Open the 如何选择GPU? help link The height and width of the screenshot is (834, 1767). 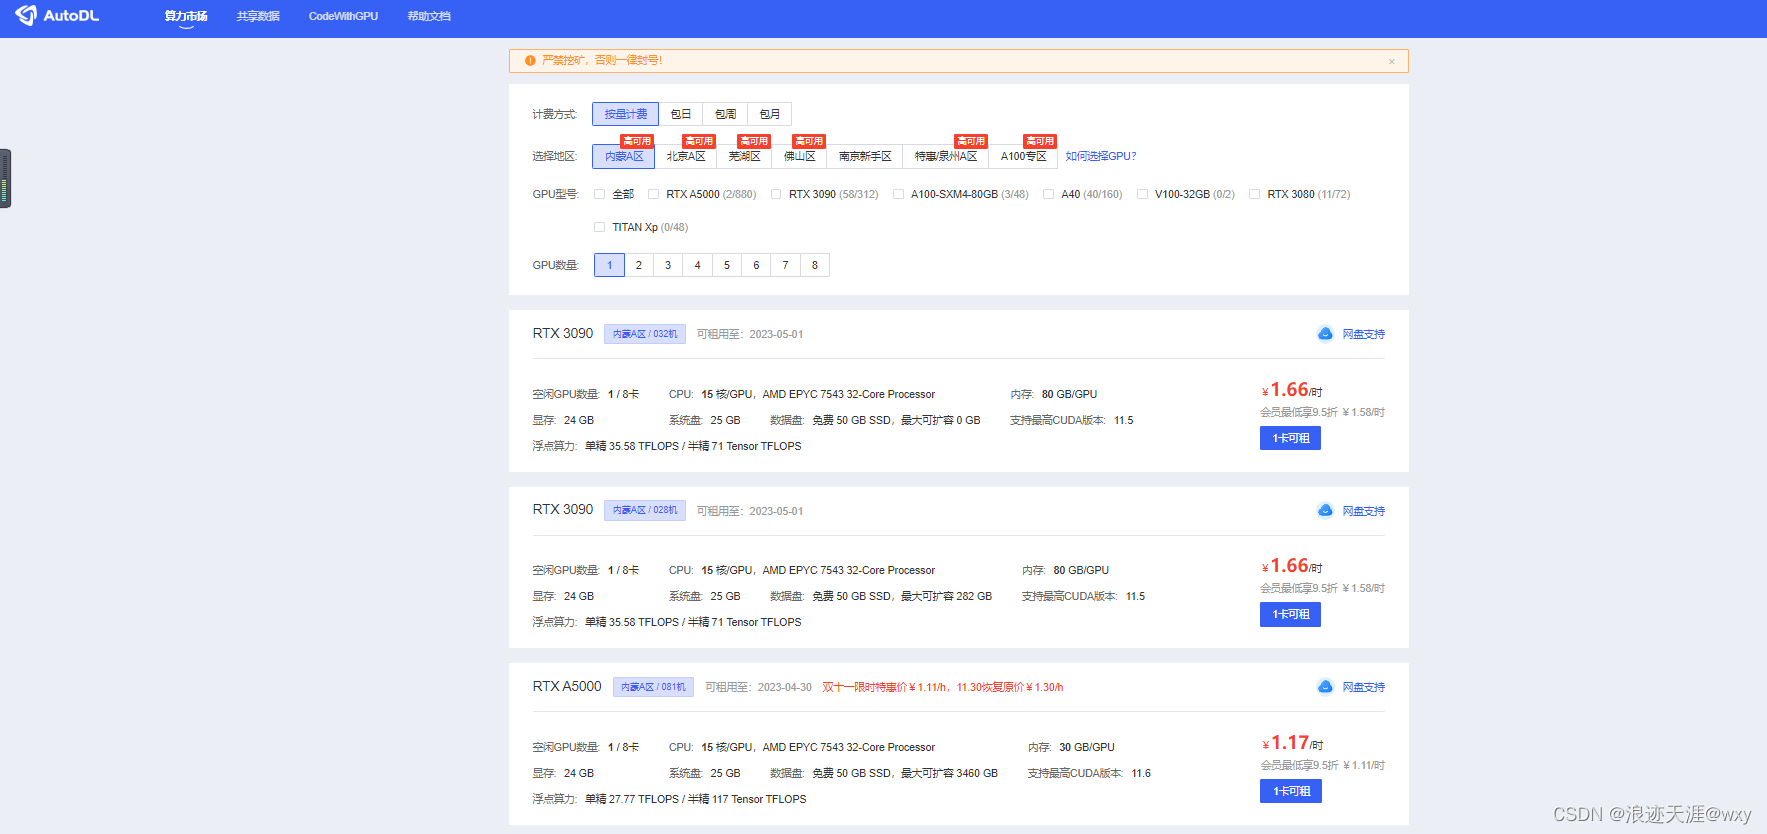(1101, 156)
